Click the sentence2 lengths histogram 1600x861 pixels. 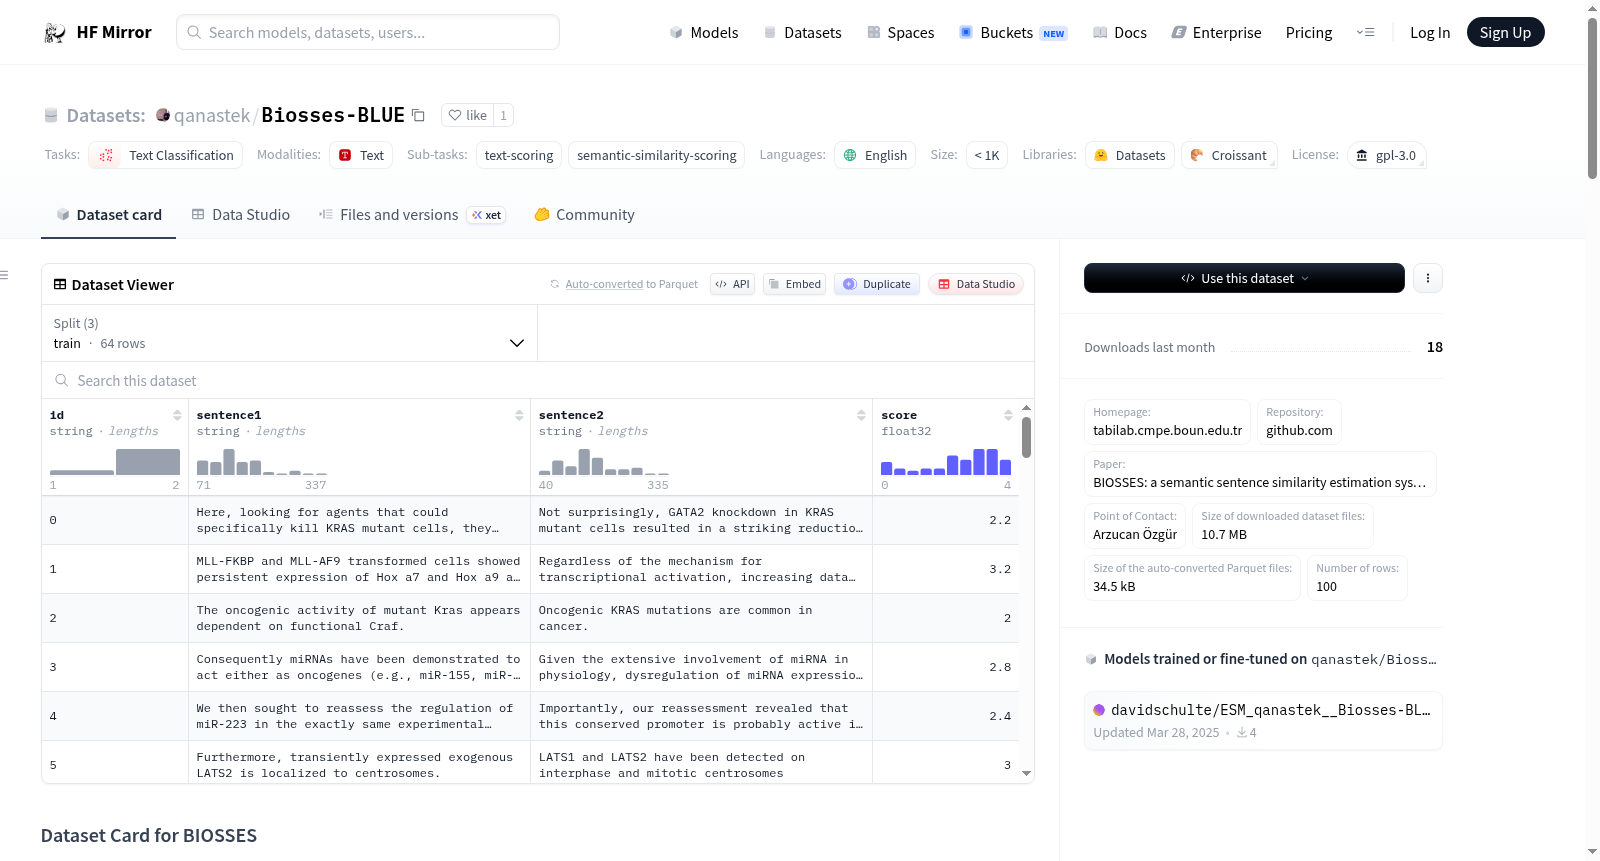point(604,461)
